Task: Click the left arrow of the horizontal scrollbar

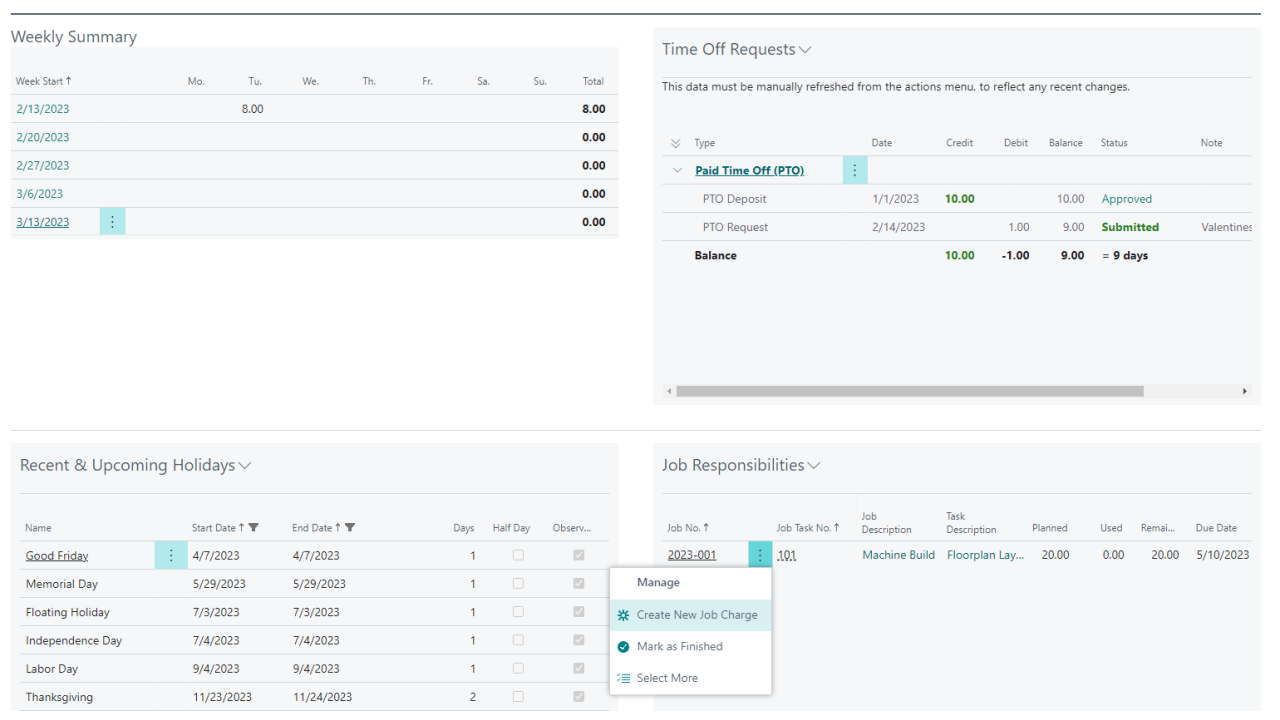Action: pyautogui.click(x=669, y=391)
